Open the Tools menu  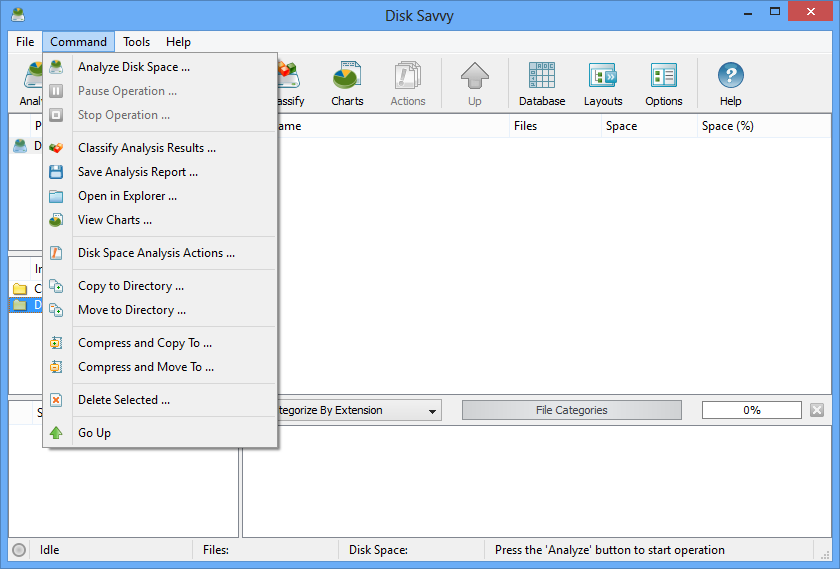[x=136, y=42]
